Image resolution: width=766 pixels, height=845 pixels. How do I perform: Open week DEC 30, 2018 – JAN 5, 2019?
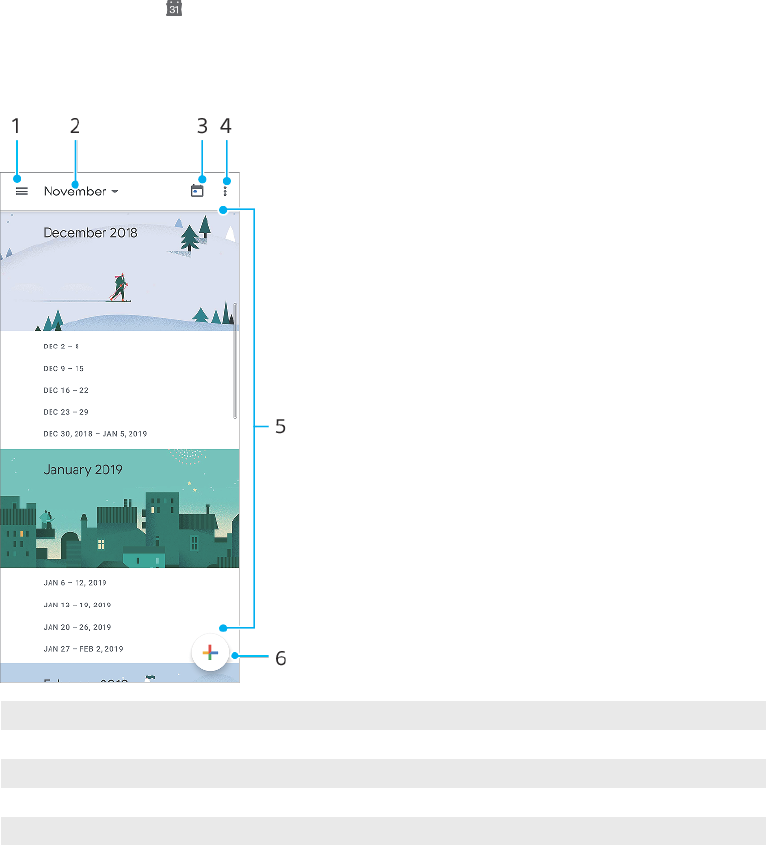(95, 433)
